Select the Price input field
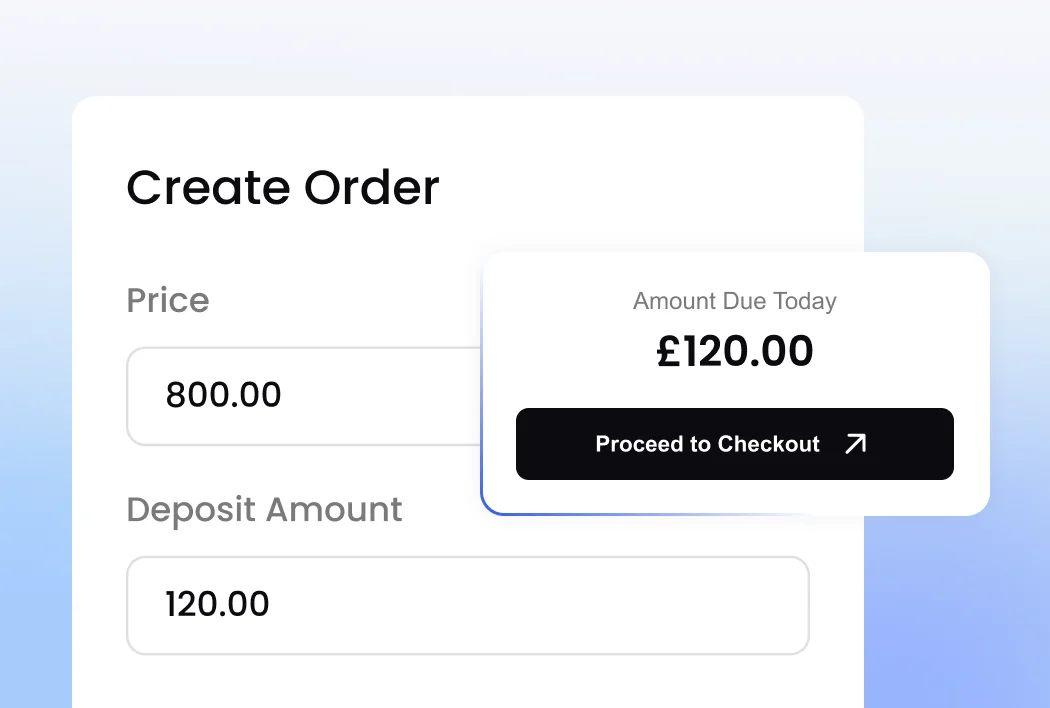Screen dimensions: 1050x708 pyautogui.click(x=300, y=396)
